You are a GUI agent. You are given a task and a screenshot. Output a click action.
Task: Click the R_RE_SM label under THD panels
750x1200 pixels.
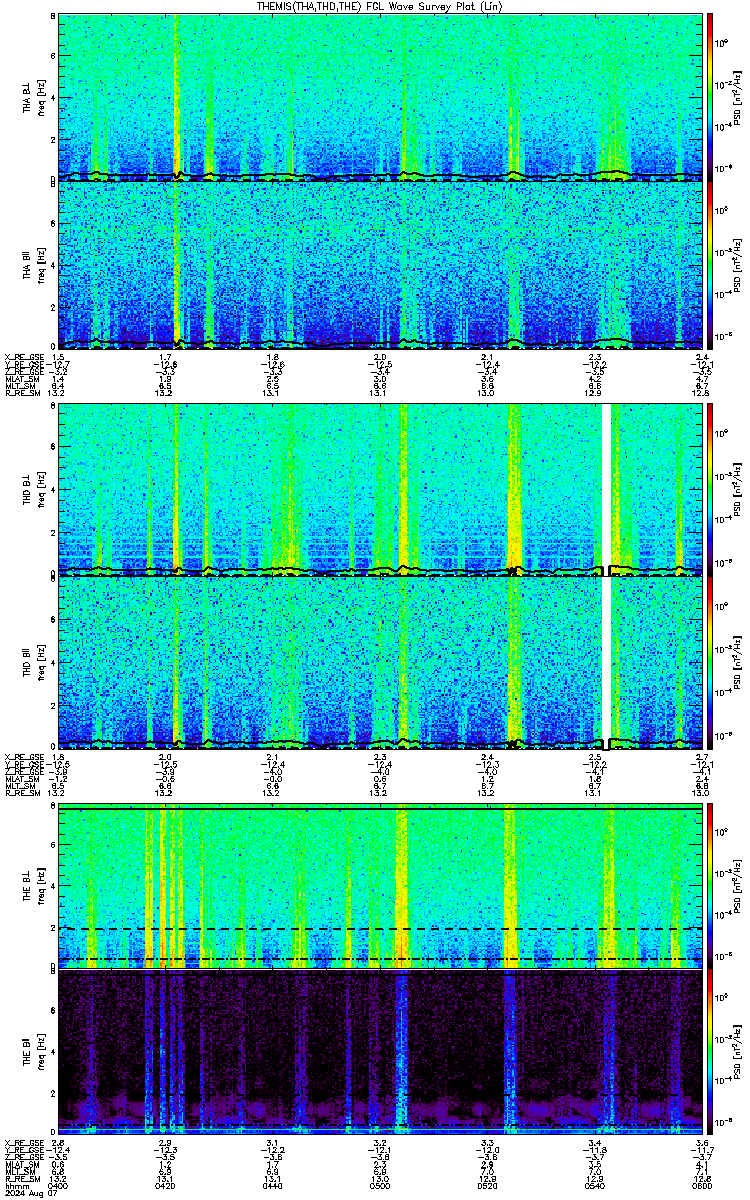(21, 793)
